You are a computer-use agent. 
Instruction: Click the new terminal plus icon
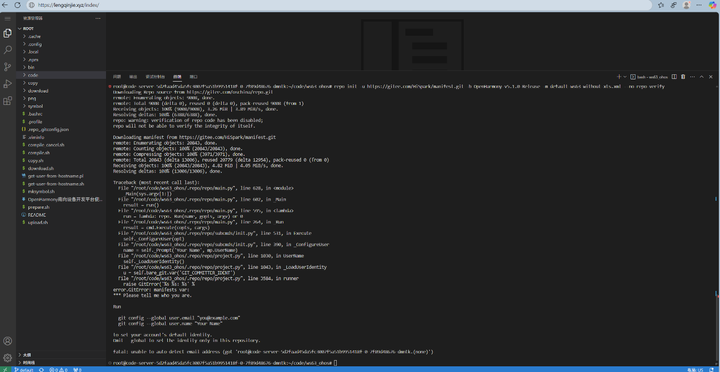pos(619,77)
